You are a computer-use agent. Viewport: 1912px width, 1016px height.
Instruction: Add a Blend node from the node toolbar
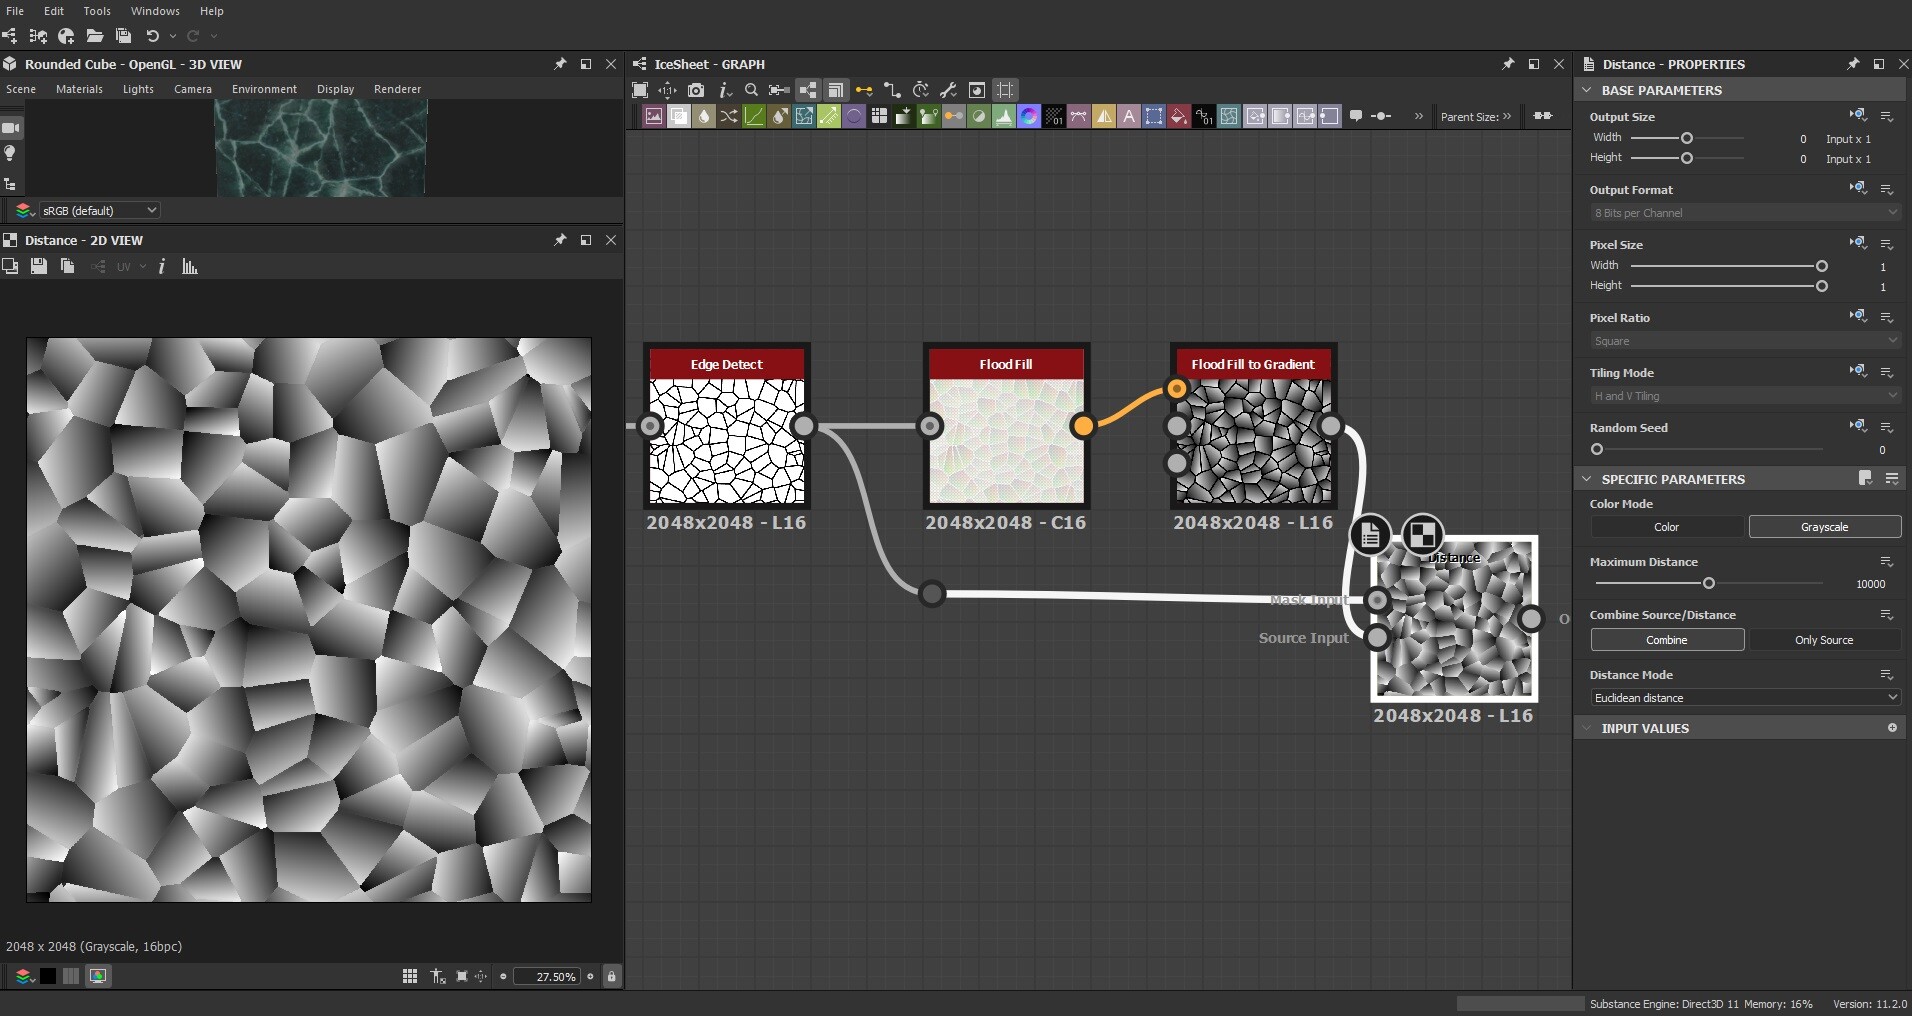[x=679, y=117]
